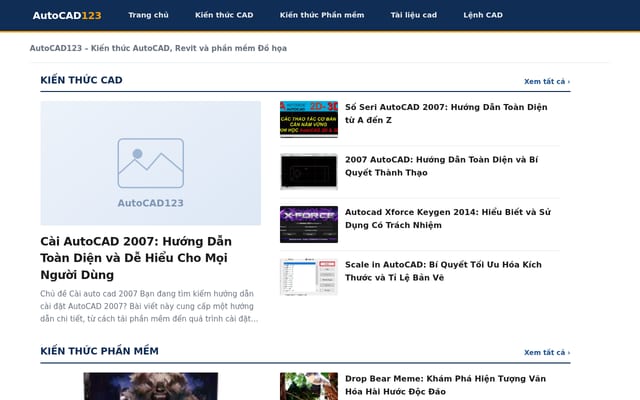Open Scale in AutoCAD article title
This screenshot has width=640, height=400.
click(443, 271)
